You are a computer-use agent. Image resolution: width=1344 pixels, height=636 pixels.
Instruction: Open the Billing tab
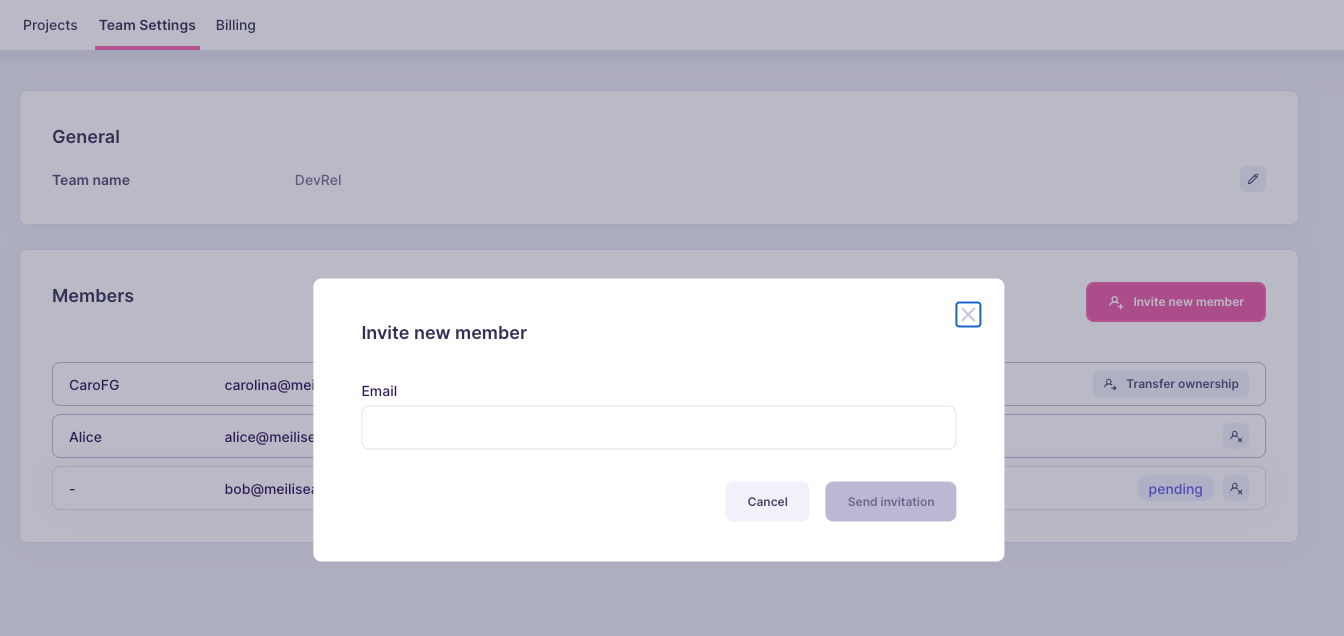point(236,25)
